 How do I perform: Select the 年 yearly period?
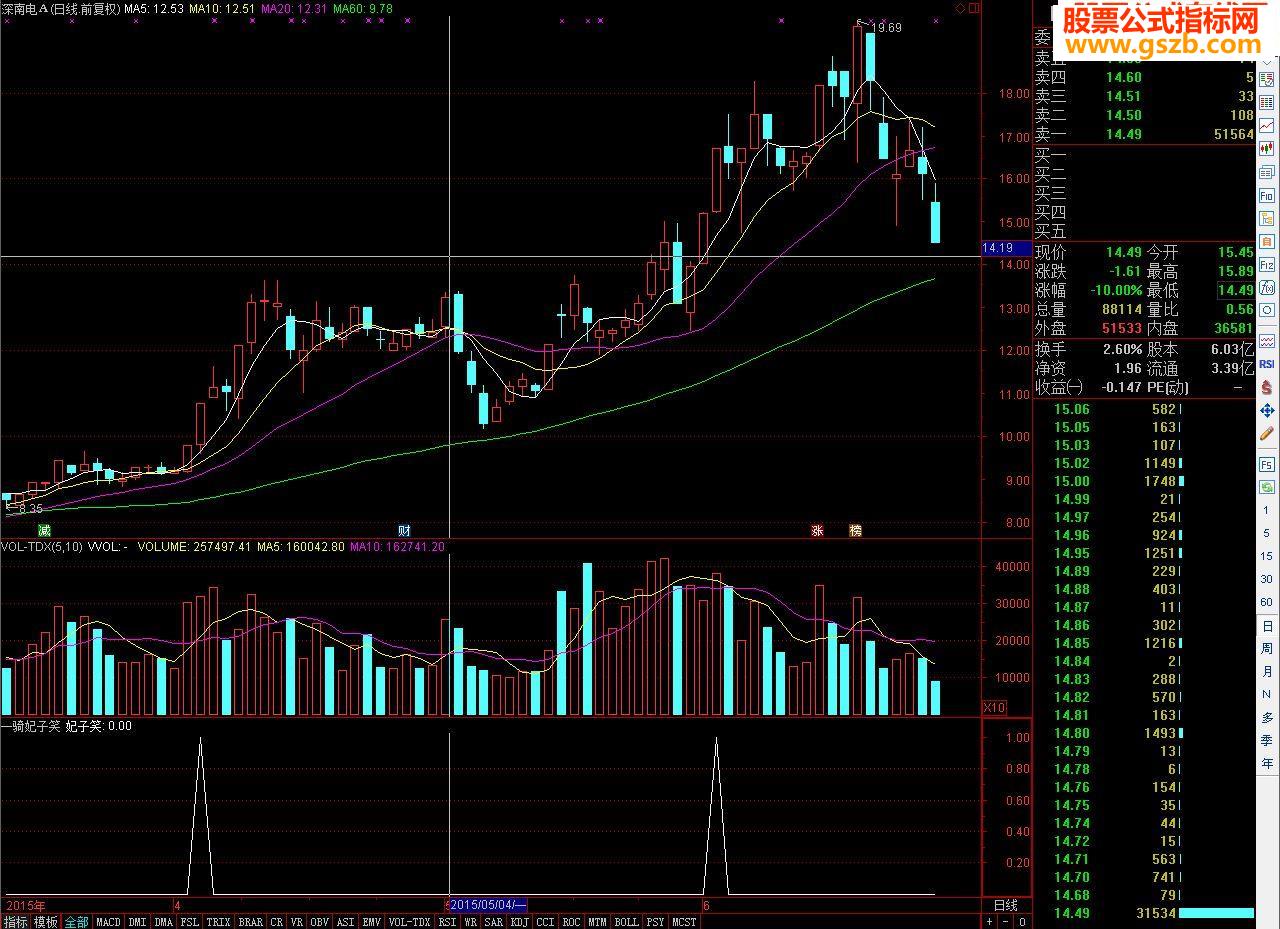[1266, 763]
